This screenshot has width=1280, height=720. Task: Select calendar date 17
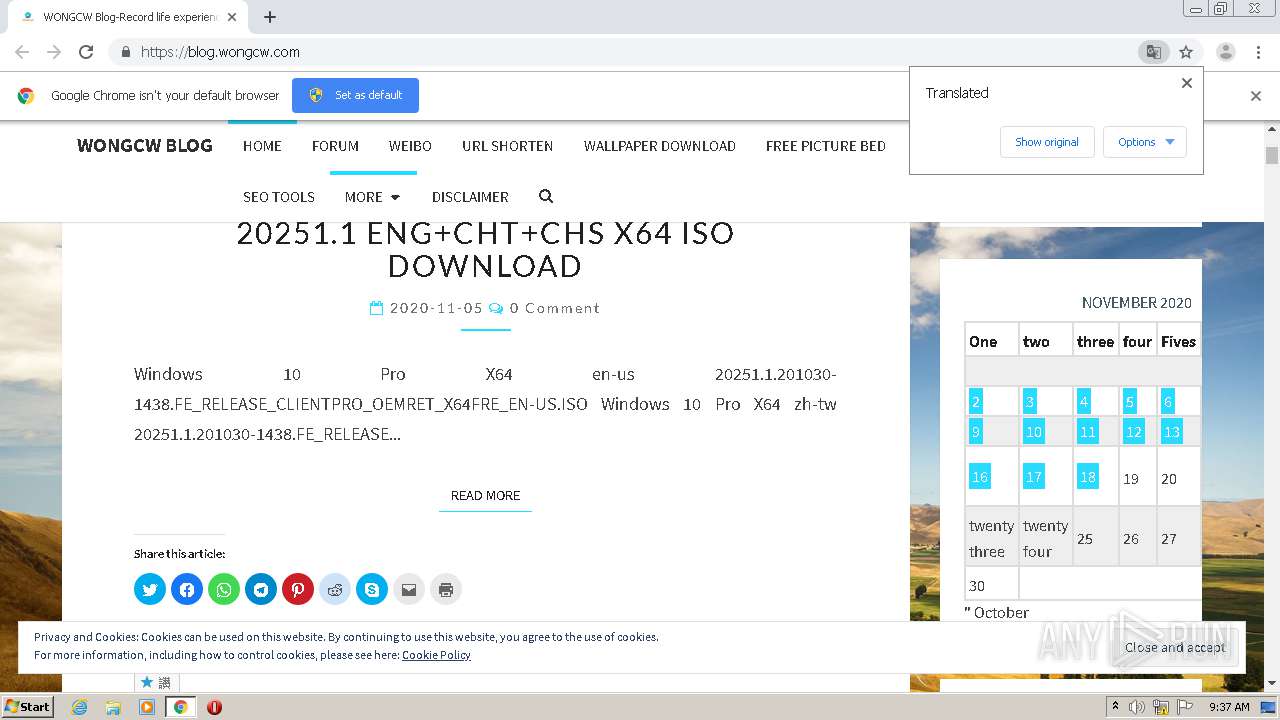pyautogui.click(x=1034, y=477)
